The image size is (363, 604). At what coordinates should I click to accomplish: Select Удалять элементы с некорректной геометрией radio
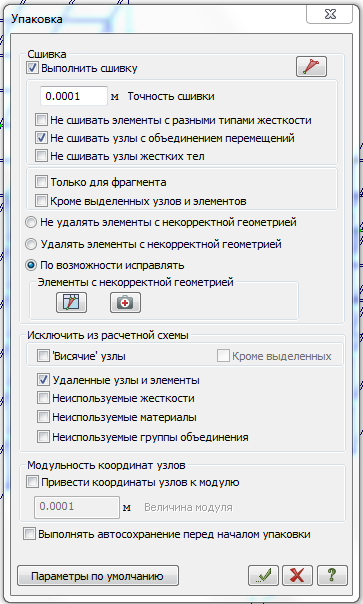tap(31, 244)
